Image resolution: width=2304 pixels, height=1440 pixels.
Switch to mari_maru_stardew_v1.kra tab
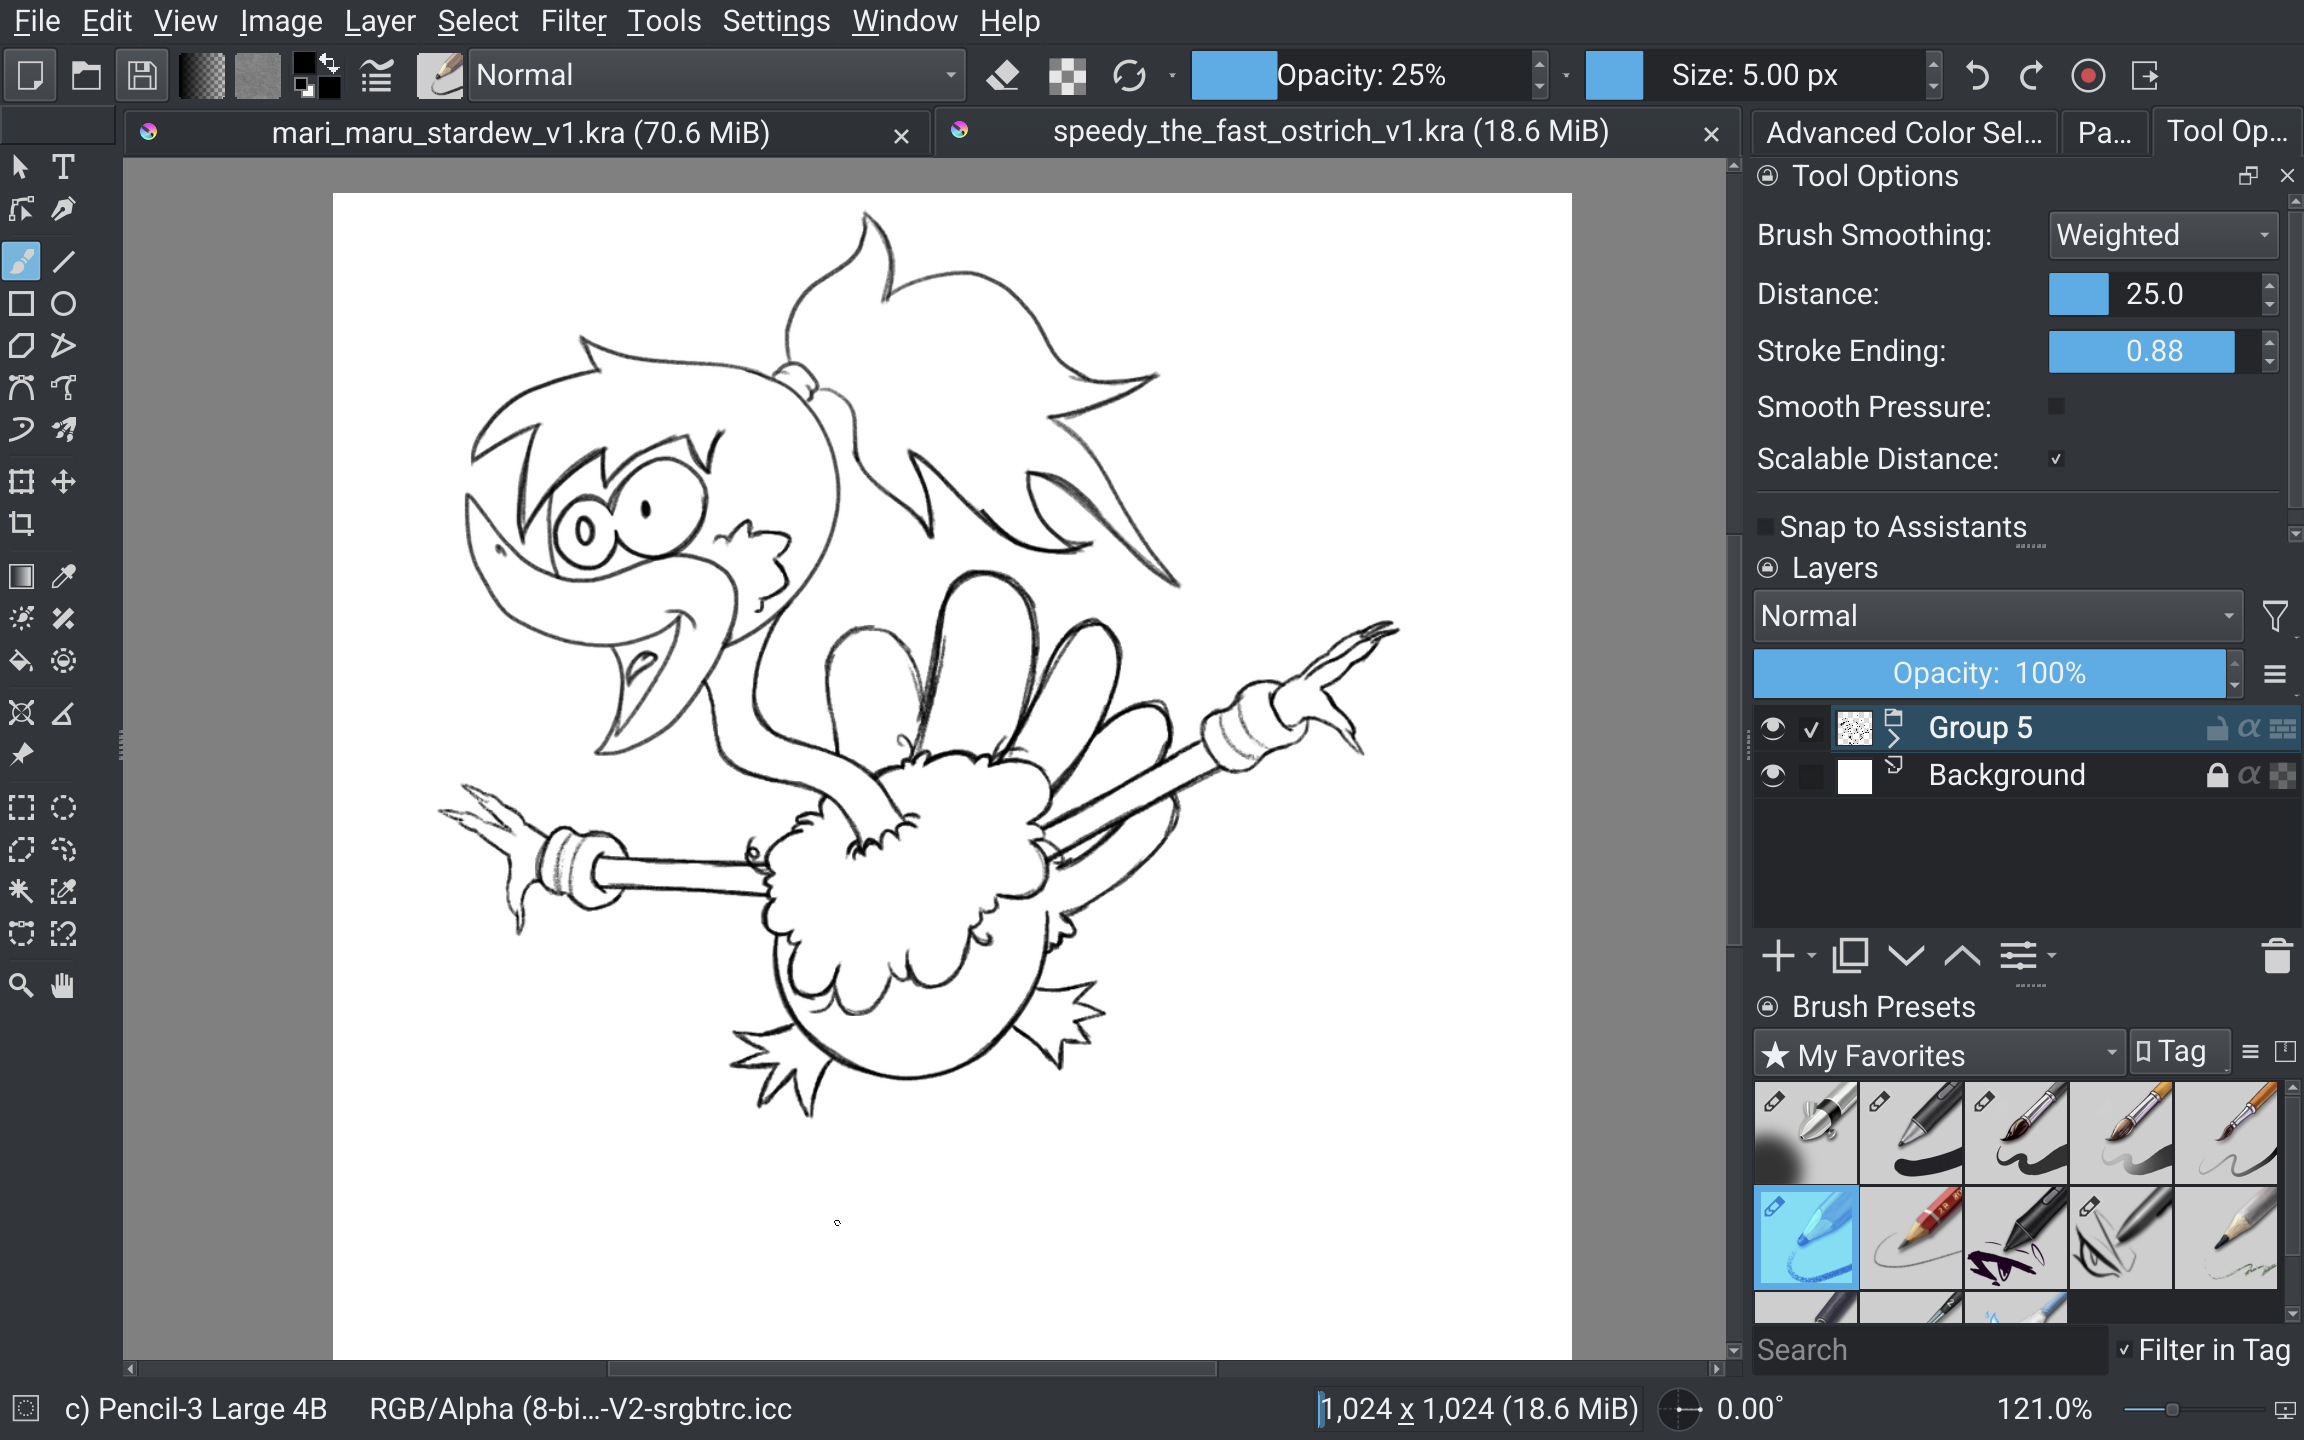[x=520, y=133]
